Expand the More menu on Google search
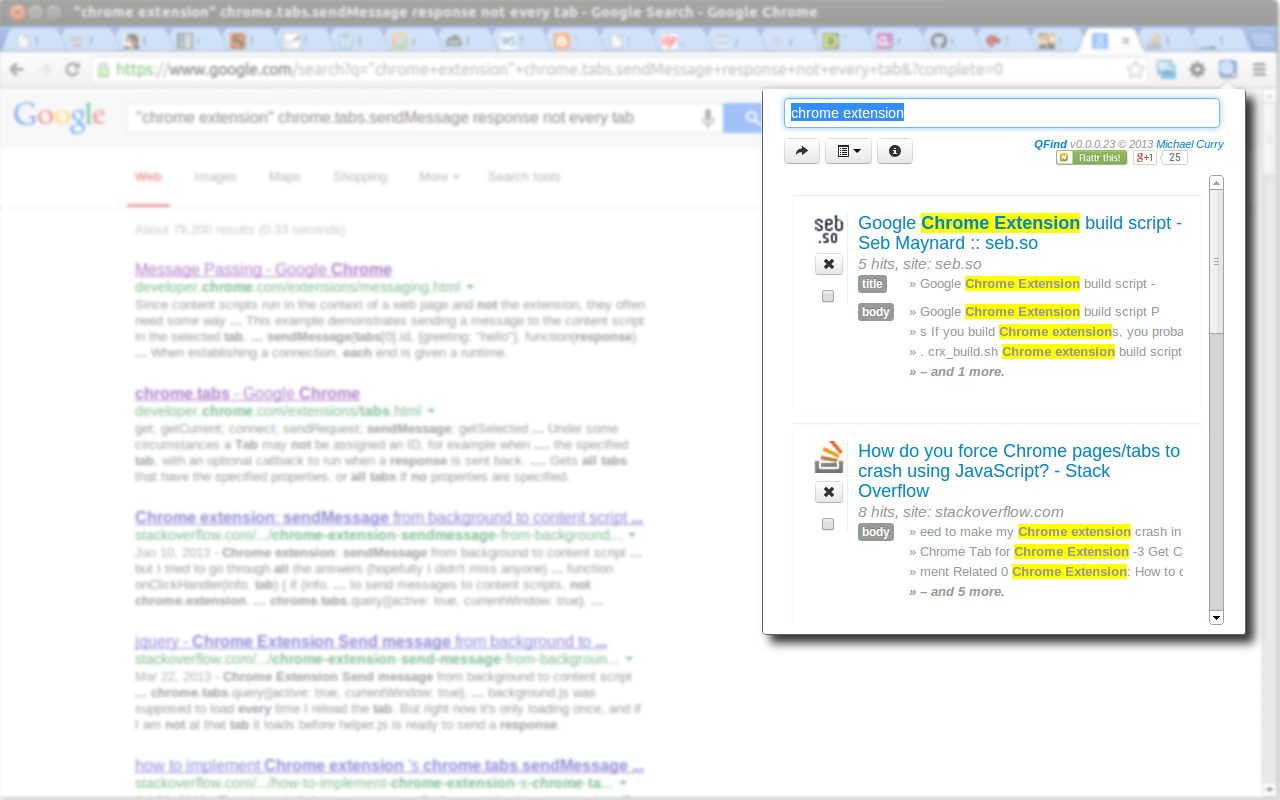This screenshot has width=1280, height=800. (438, 176)
